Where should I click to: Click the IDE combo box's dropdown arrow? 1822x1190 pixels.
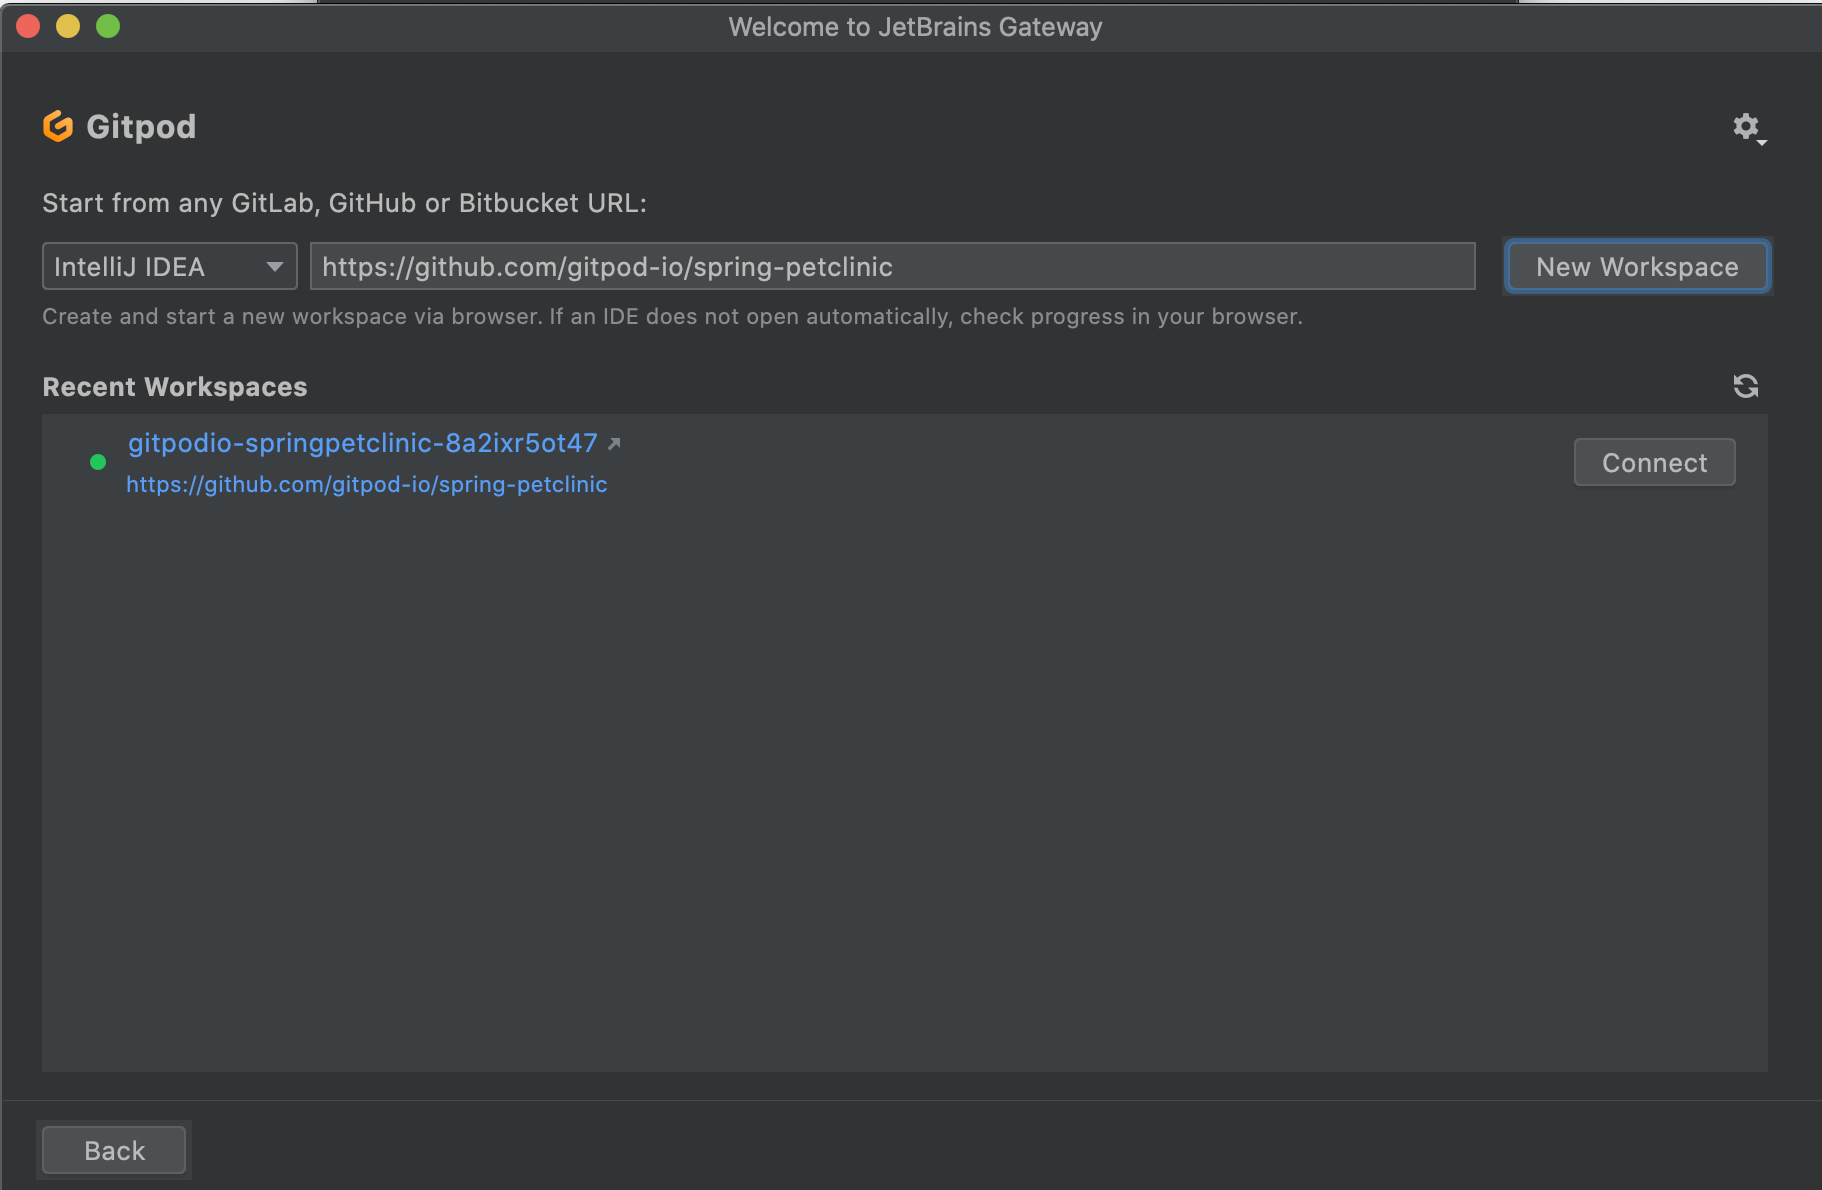274,267
